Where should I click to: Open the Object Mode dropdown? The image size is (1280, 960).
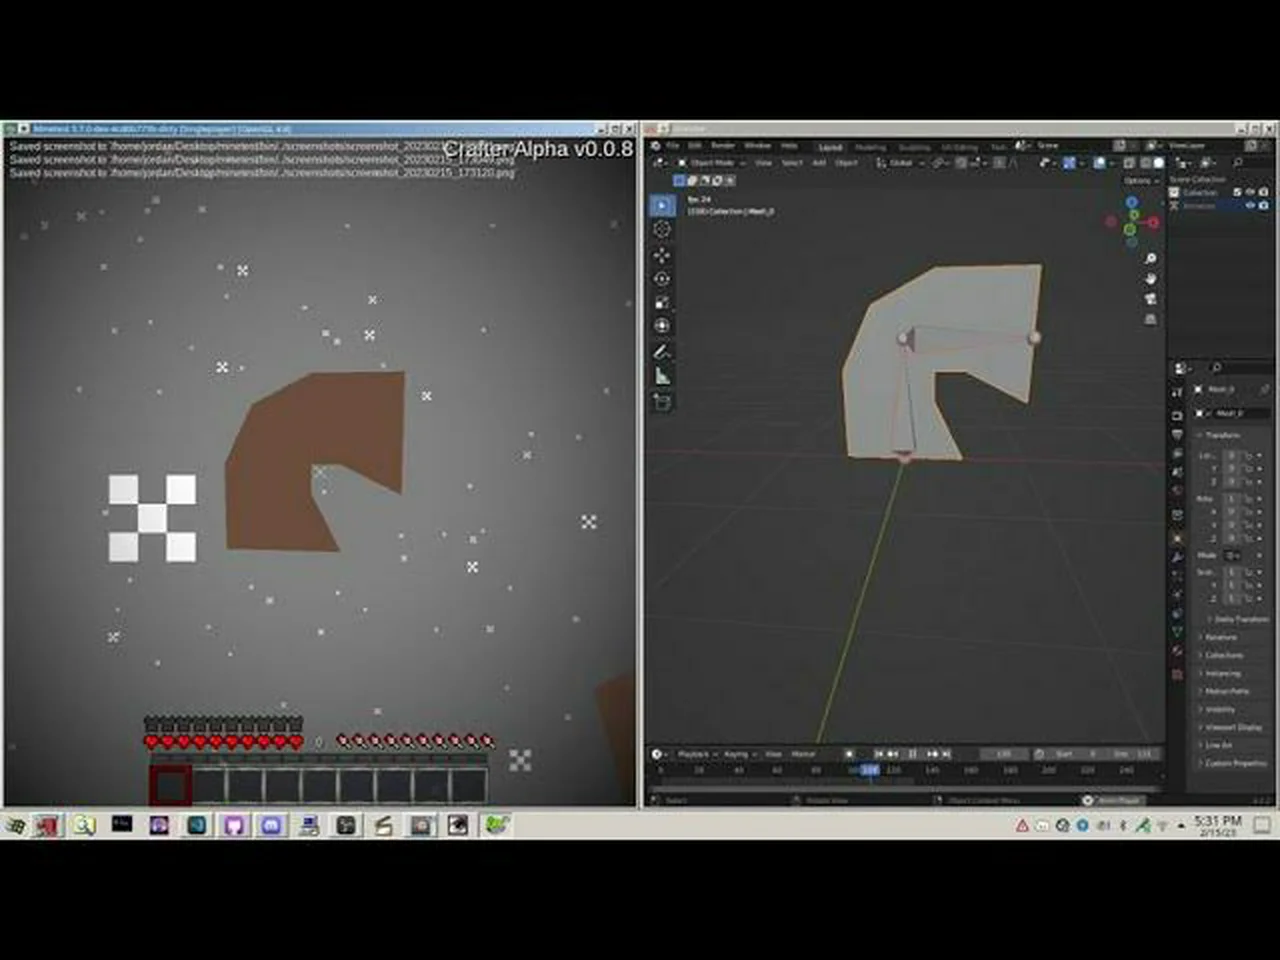[712, 163]
